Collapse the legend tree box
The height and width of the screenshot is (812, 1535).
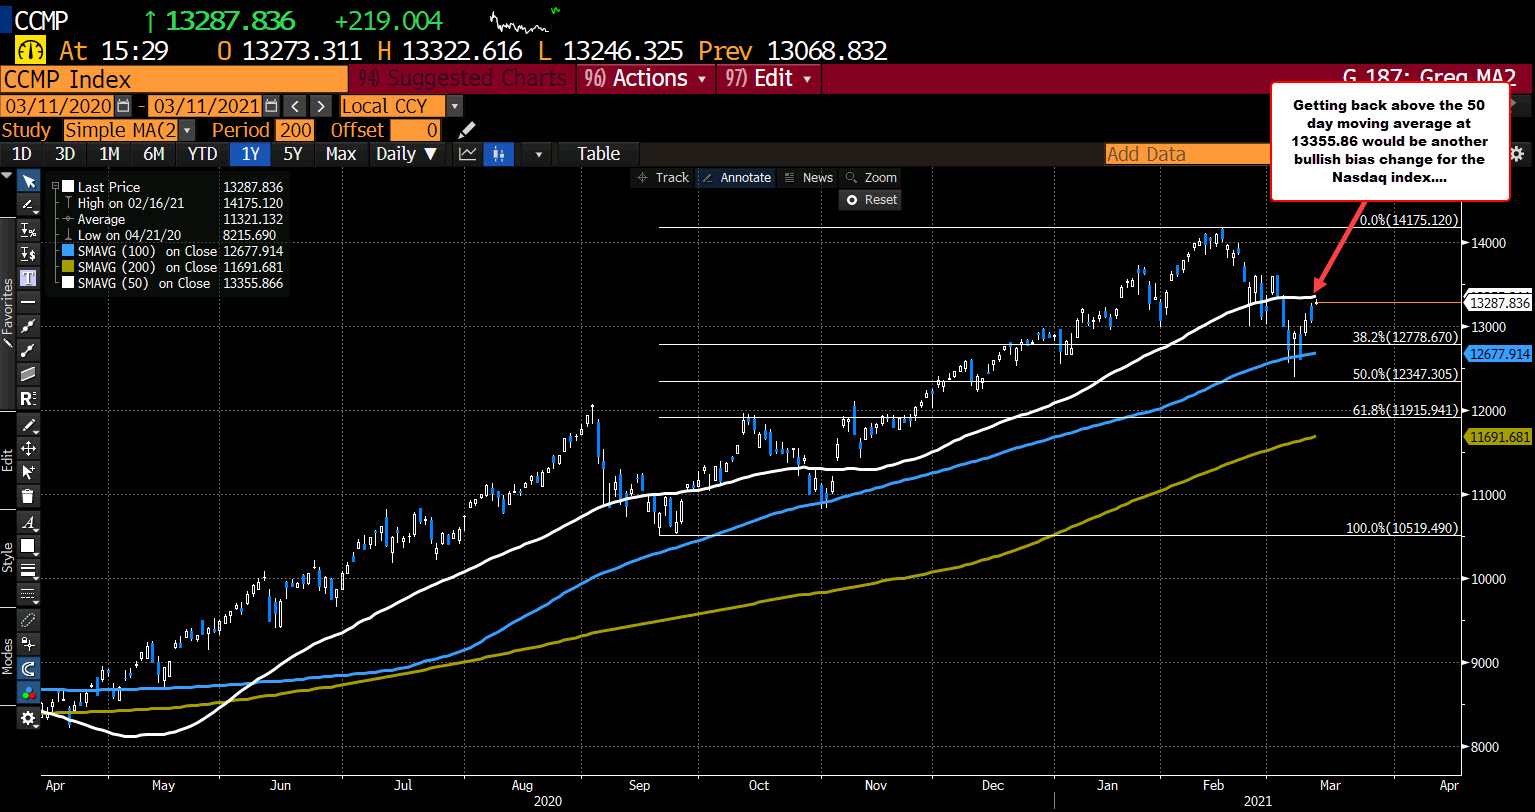tap(53, 187)
